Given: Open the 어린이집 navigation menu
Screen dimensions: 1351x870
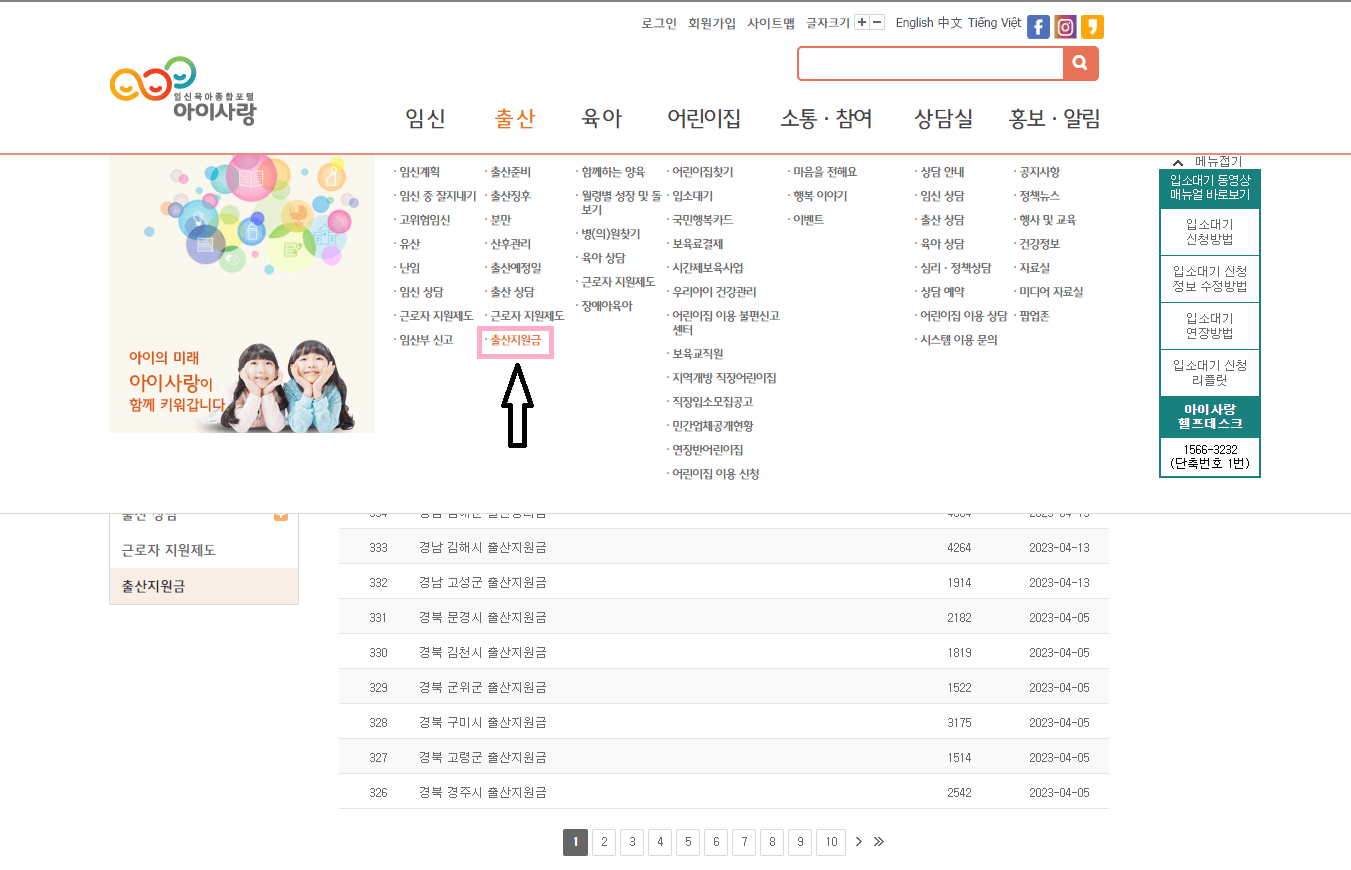Looking at the screenshot, I should 706,118.
